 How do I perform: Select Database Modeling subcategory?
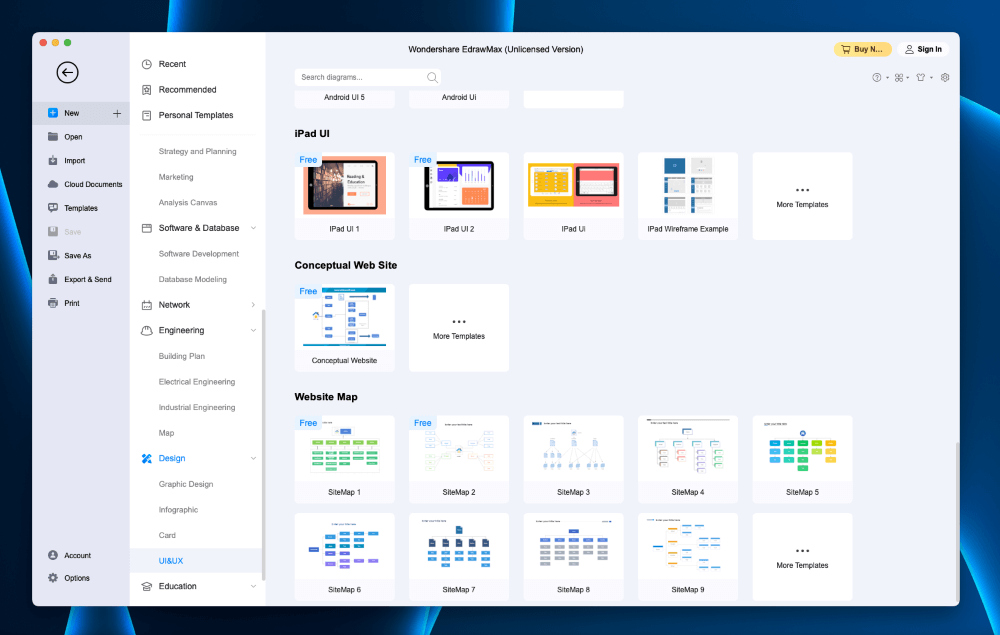(193, 279)
